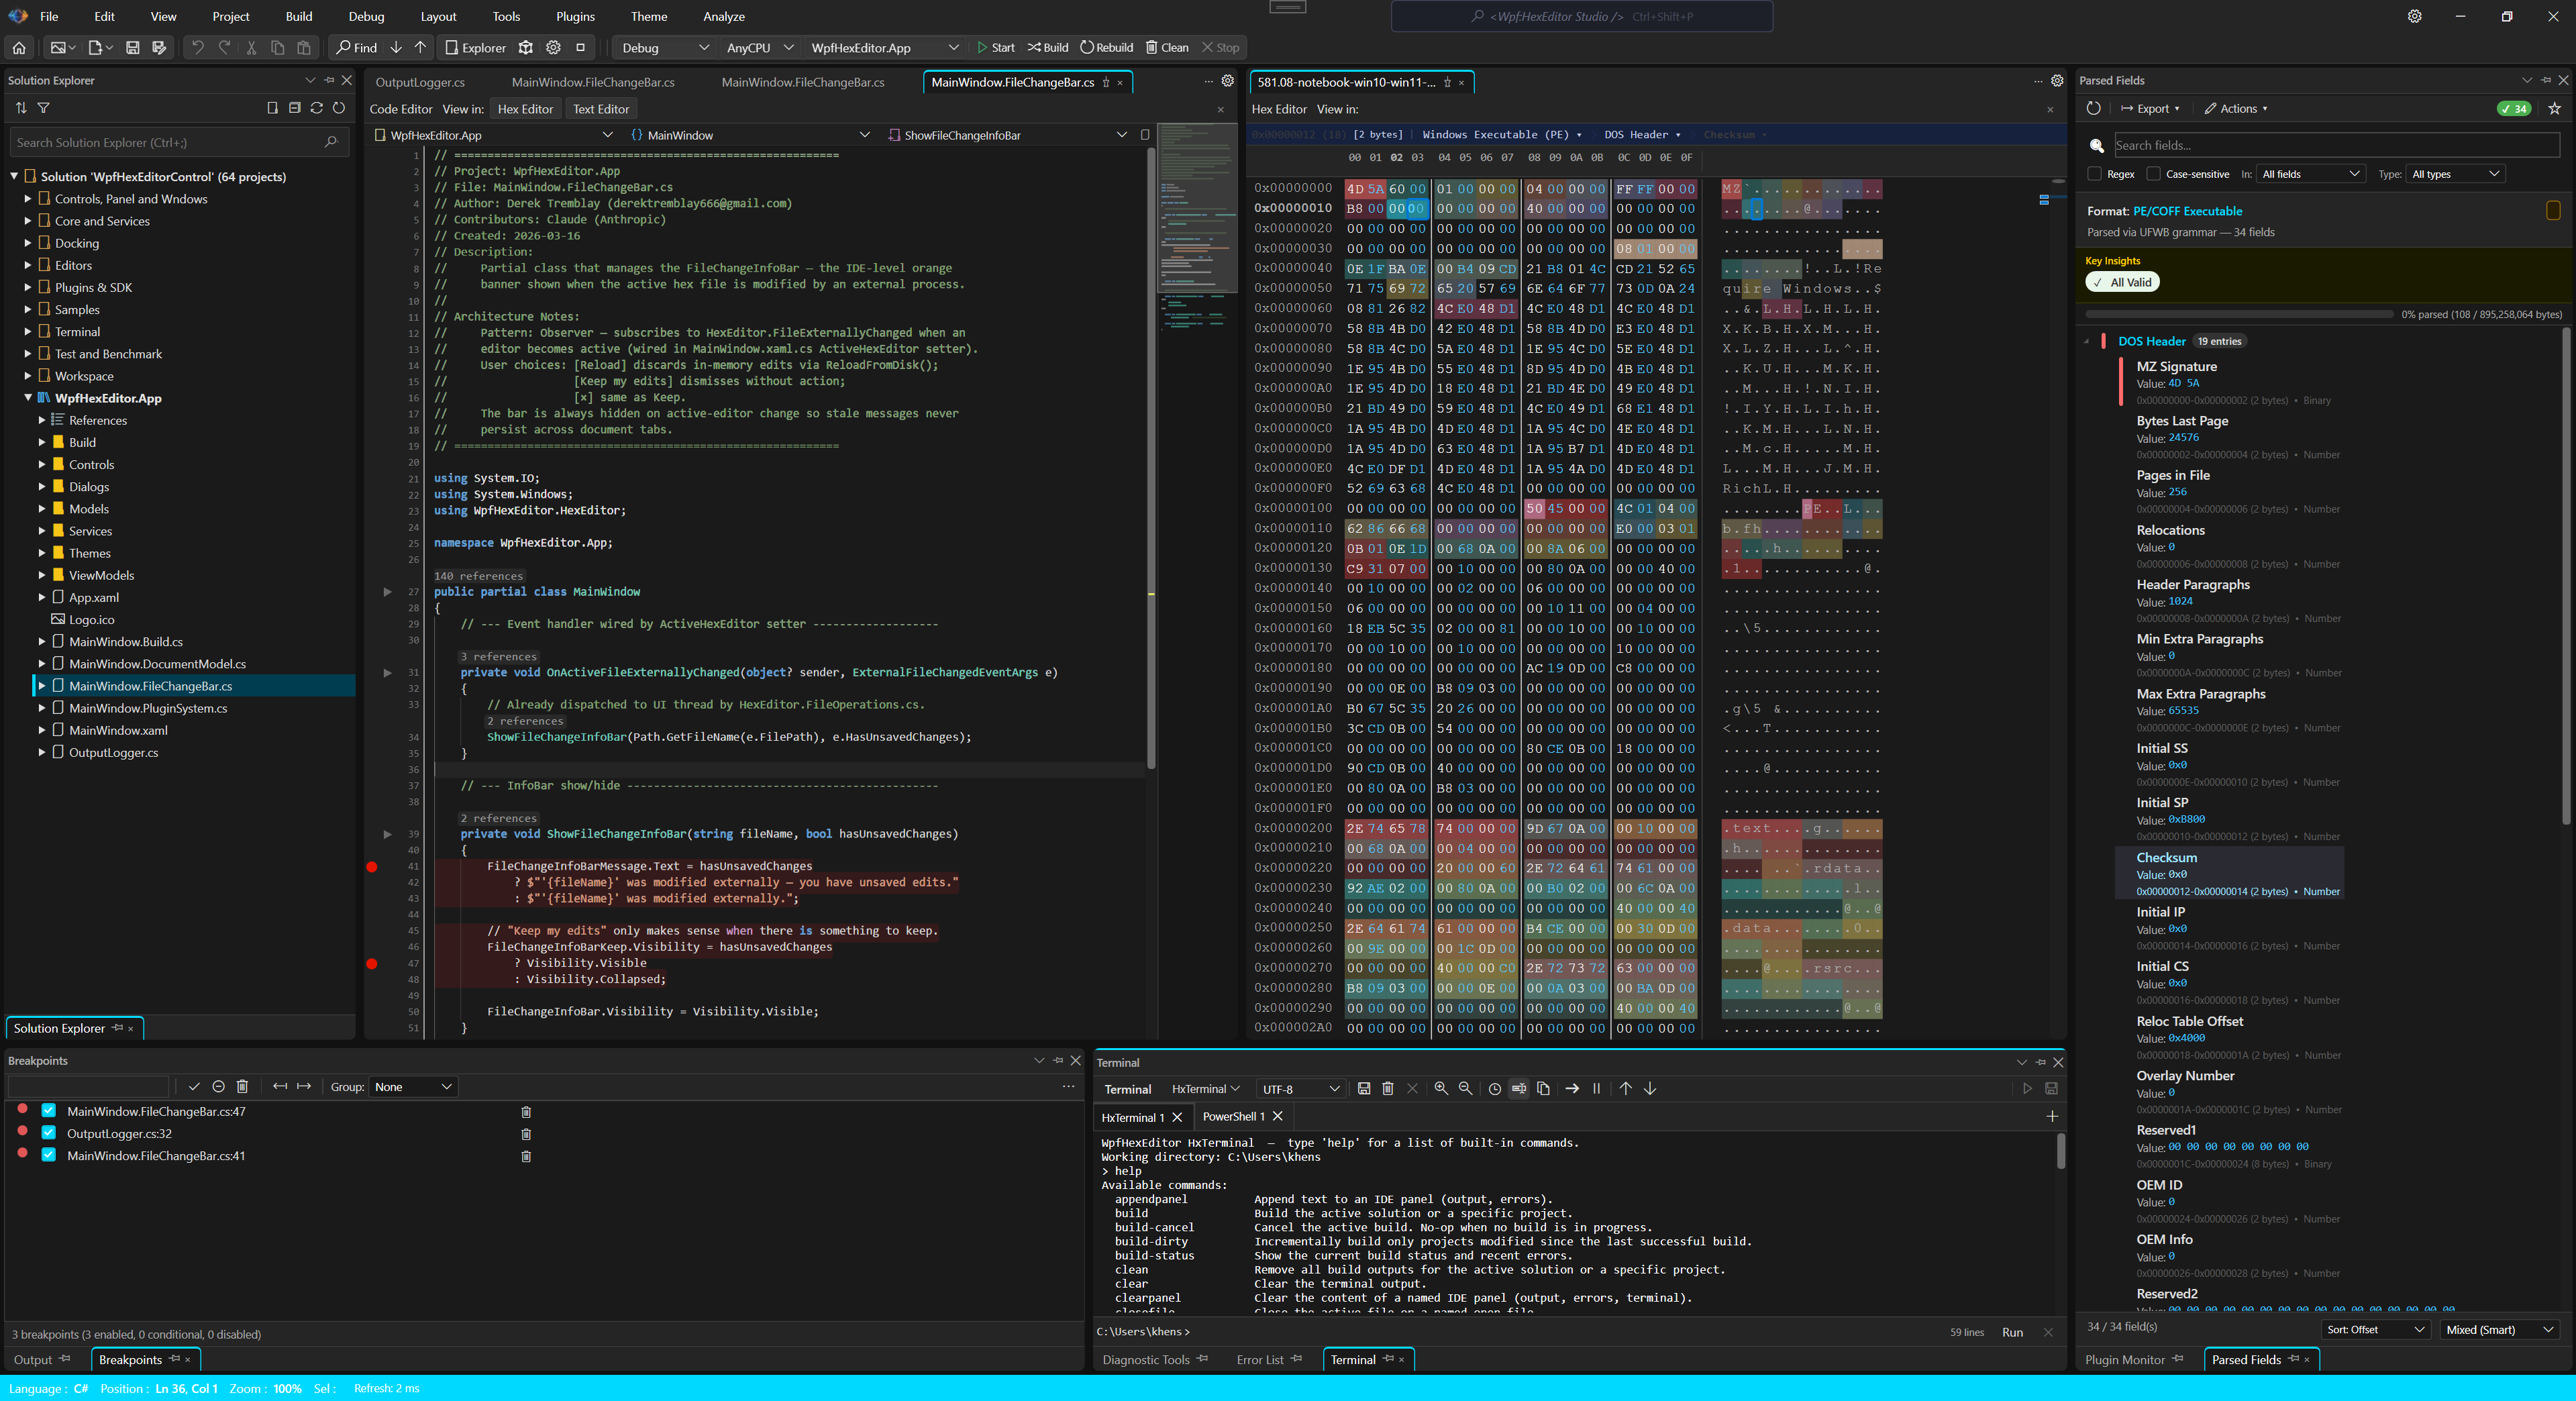This screenshot has height=1401, width=2576.
Task: Disable all breakpoints with circle icon
Action: [218, 1086]
